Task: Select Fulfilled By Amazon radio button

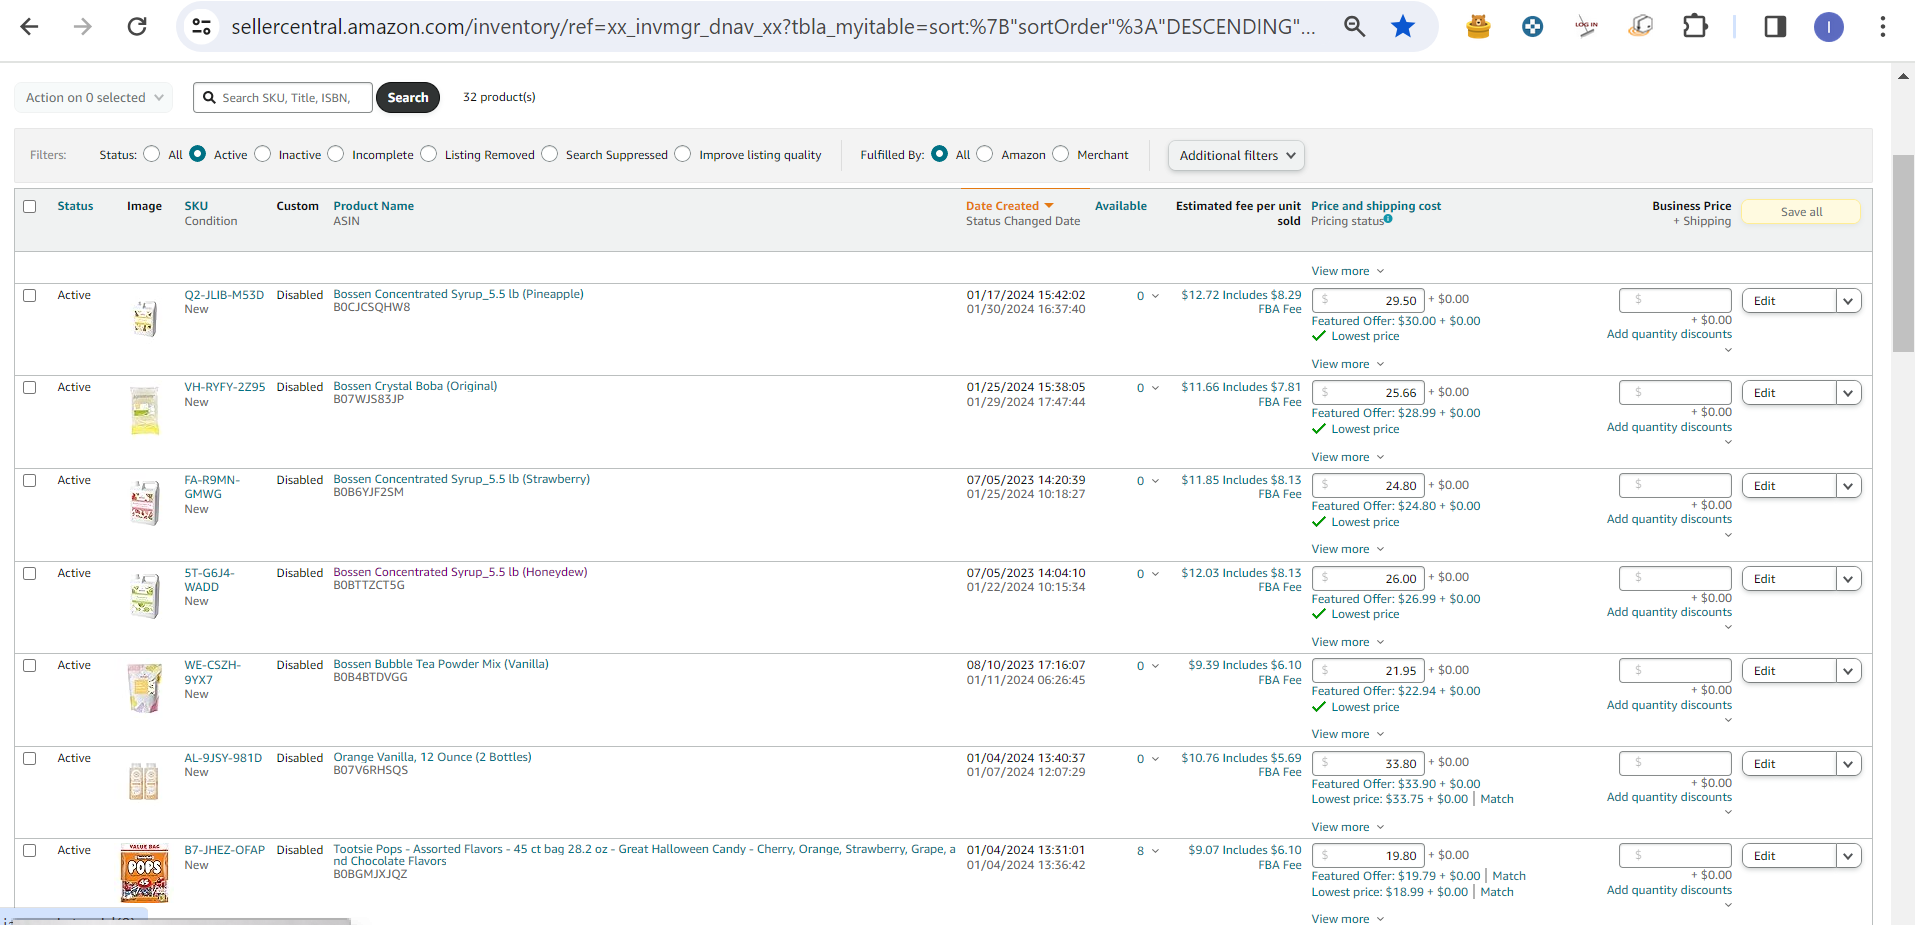Action: click(x=985, y=154)
